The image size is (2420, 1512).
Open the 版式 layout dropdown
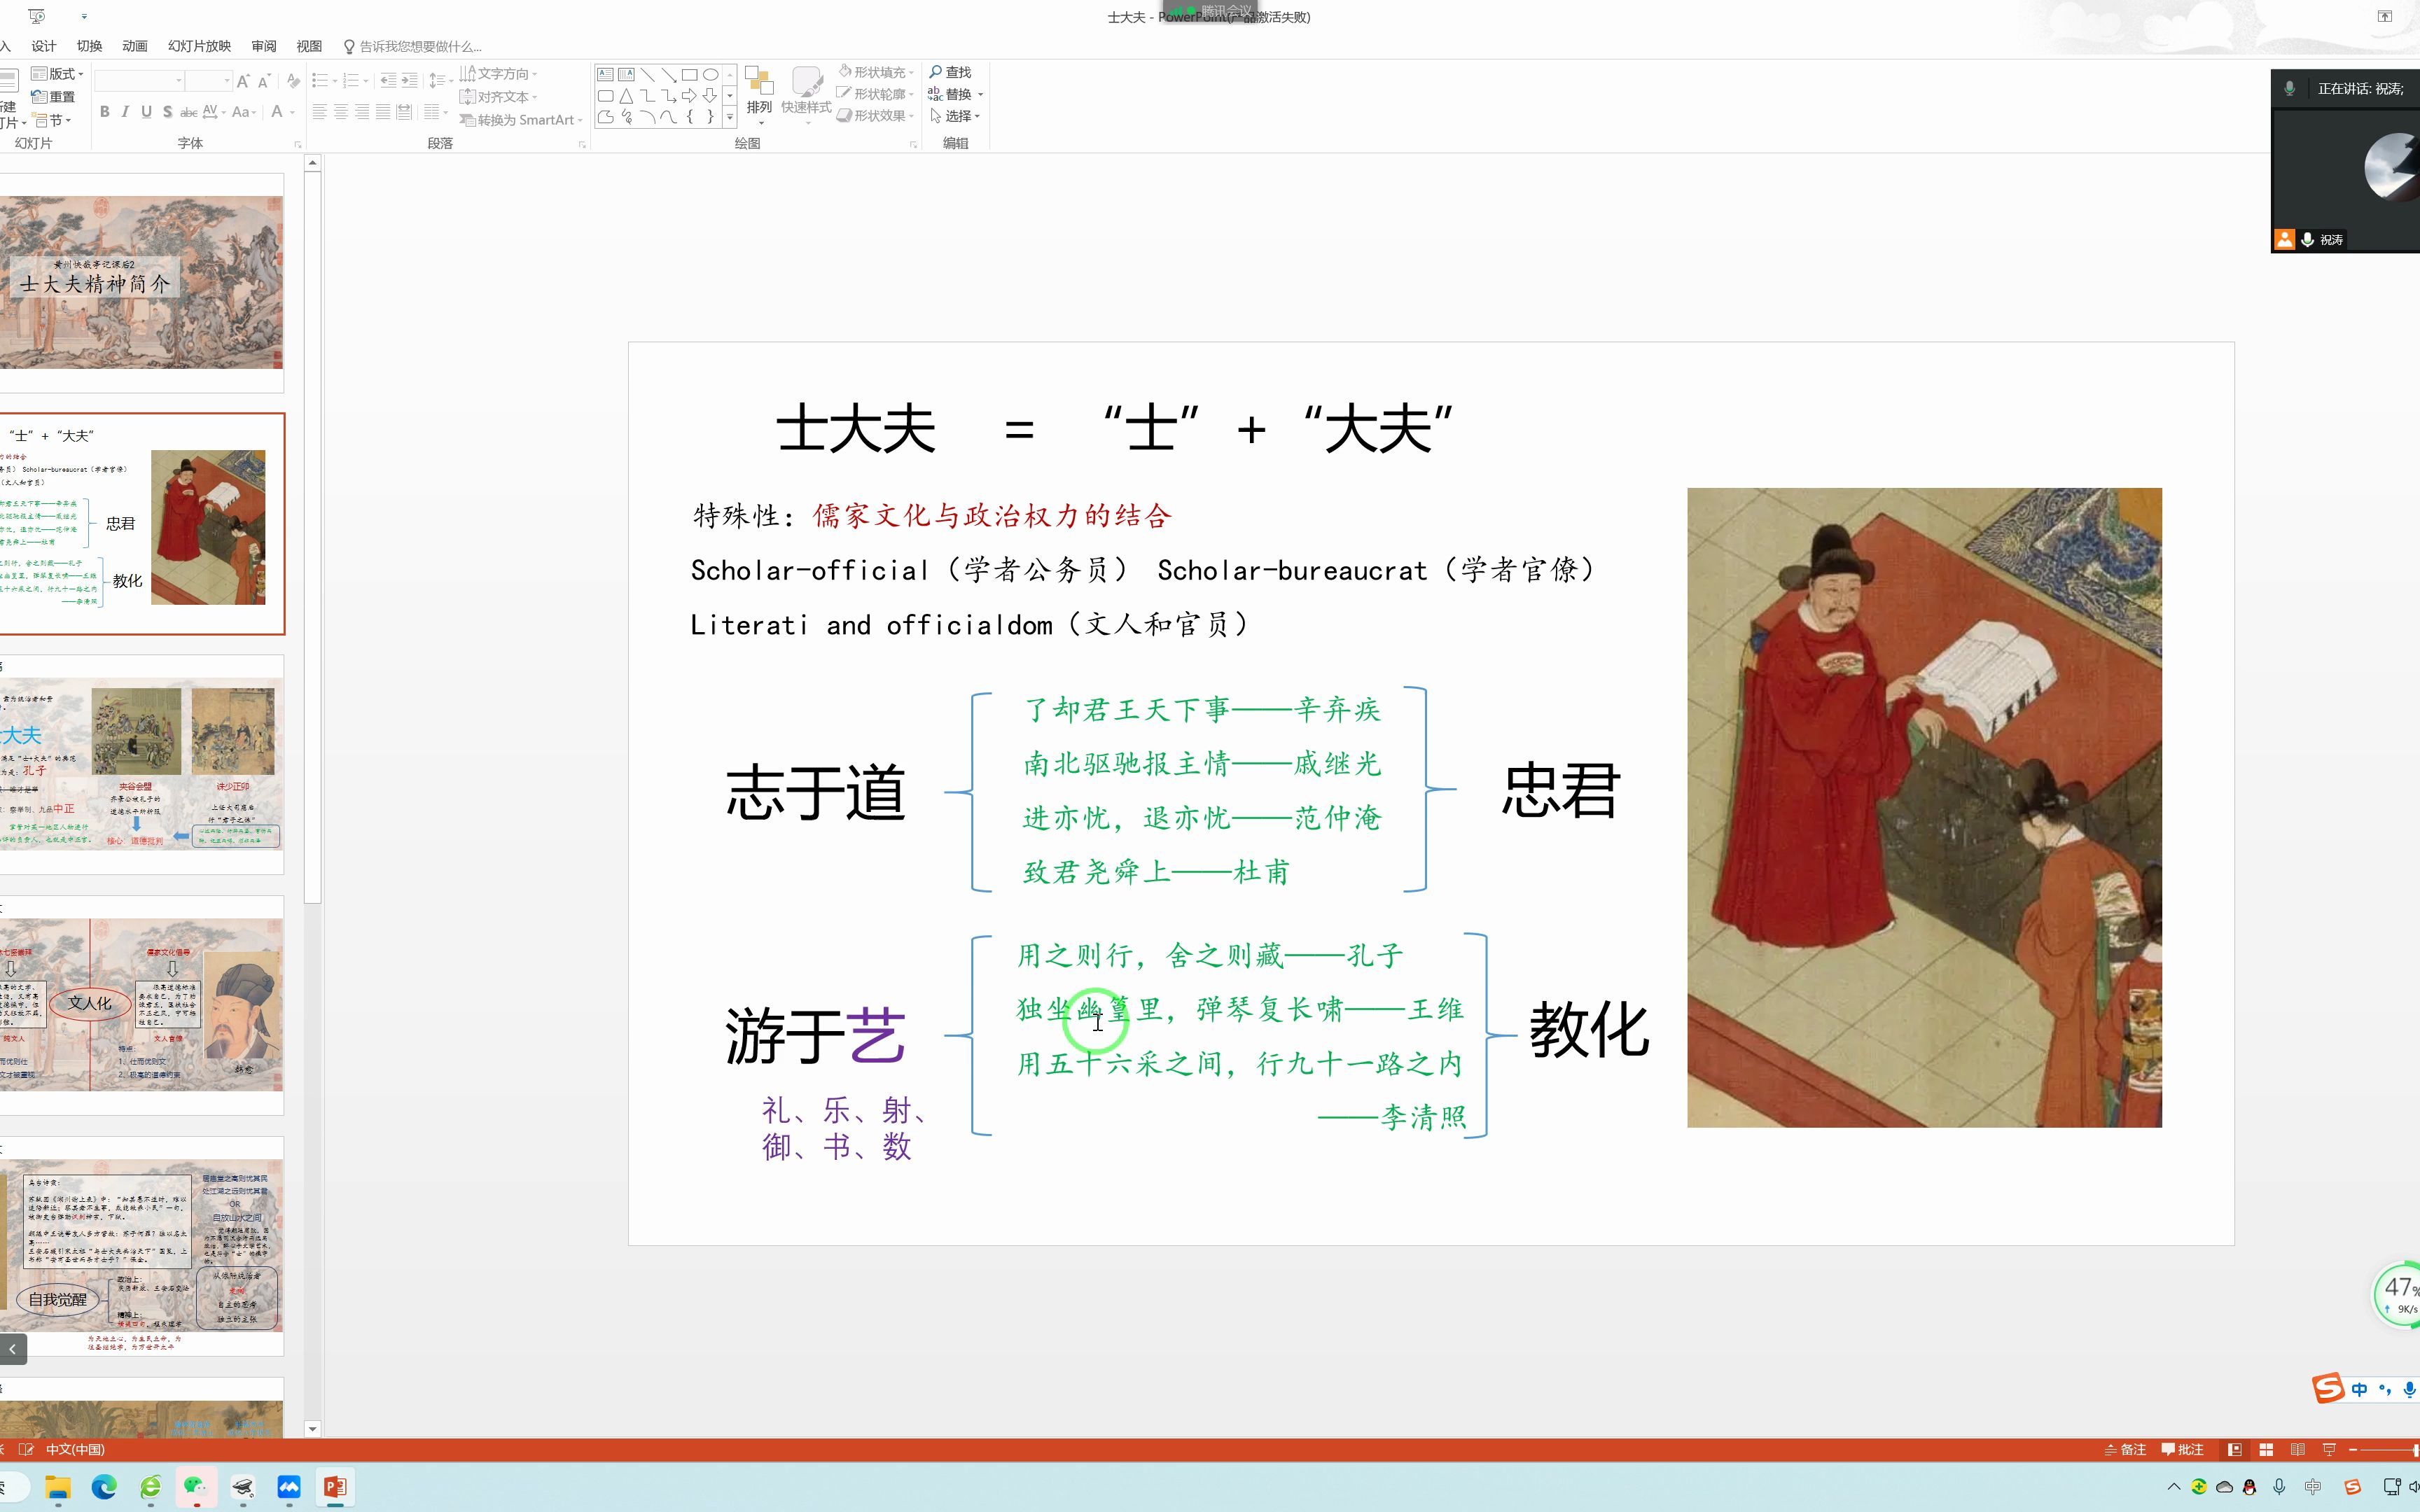coord(57,74)
